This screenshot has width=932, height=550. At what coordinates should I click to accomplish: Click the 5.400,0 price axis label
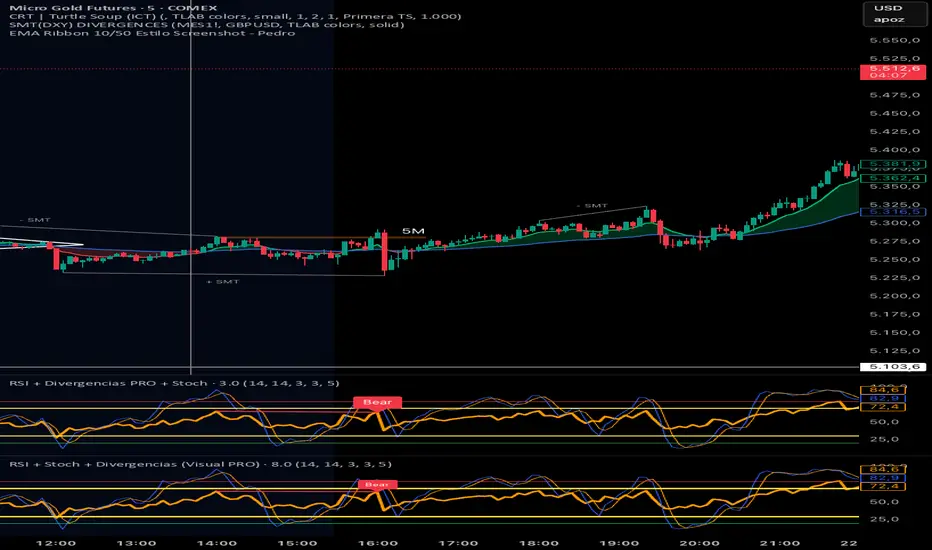(894, 150)
